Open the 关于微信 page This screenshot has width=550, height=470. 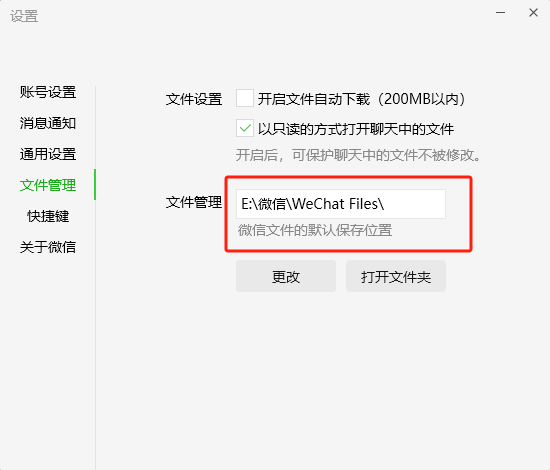pos(48,247)
